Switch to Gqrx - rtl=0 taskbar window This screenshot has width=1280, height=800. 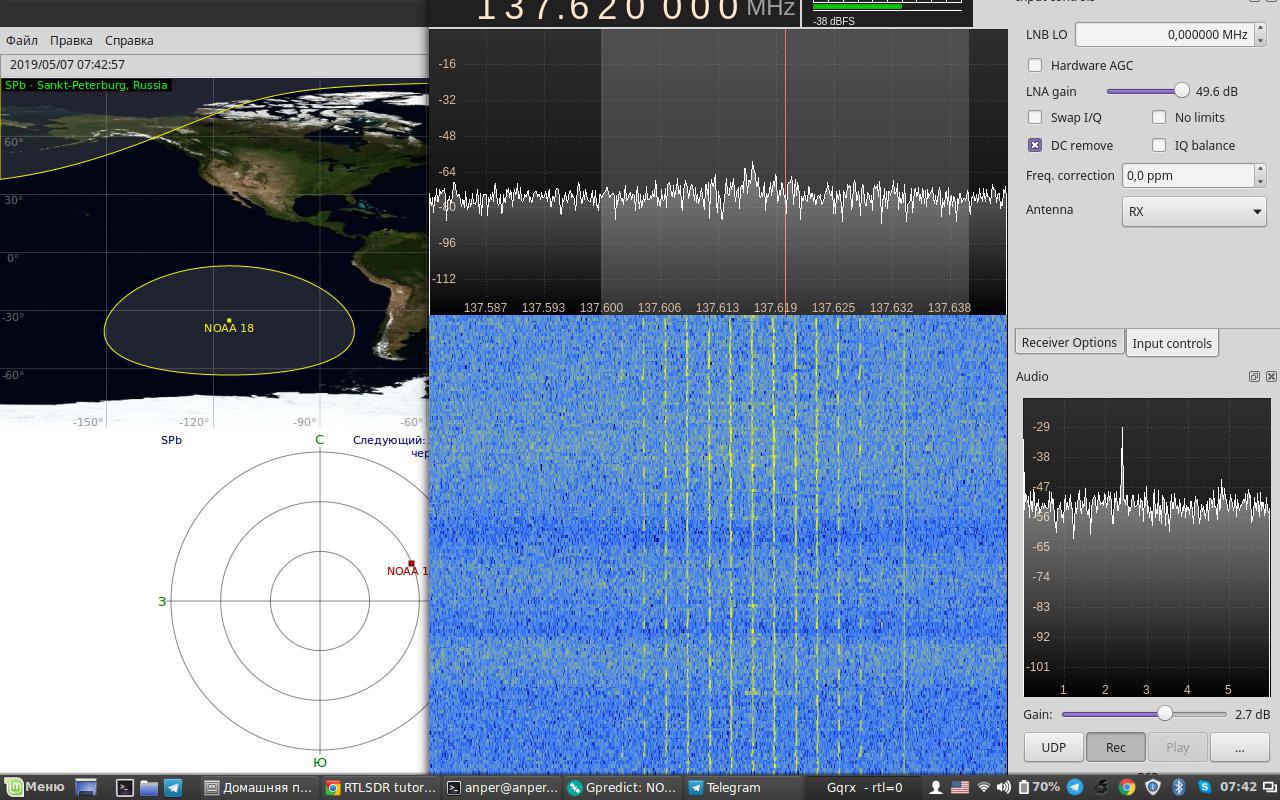[x=864, y=788]
